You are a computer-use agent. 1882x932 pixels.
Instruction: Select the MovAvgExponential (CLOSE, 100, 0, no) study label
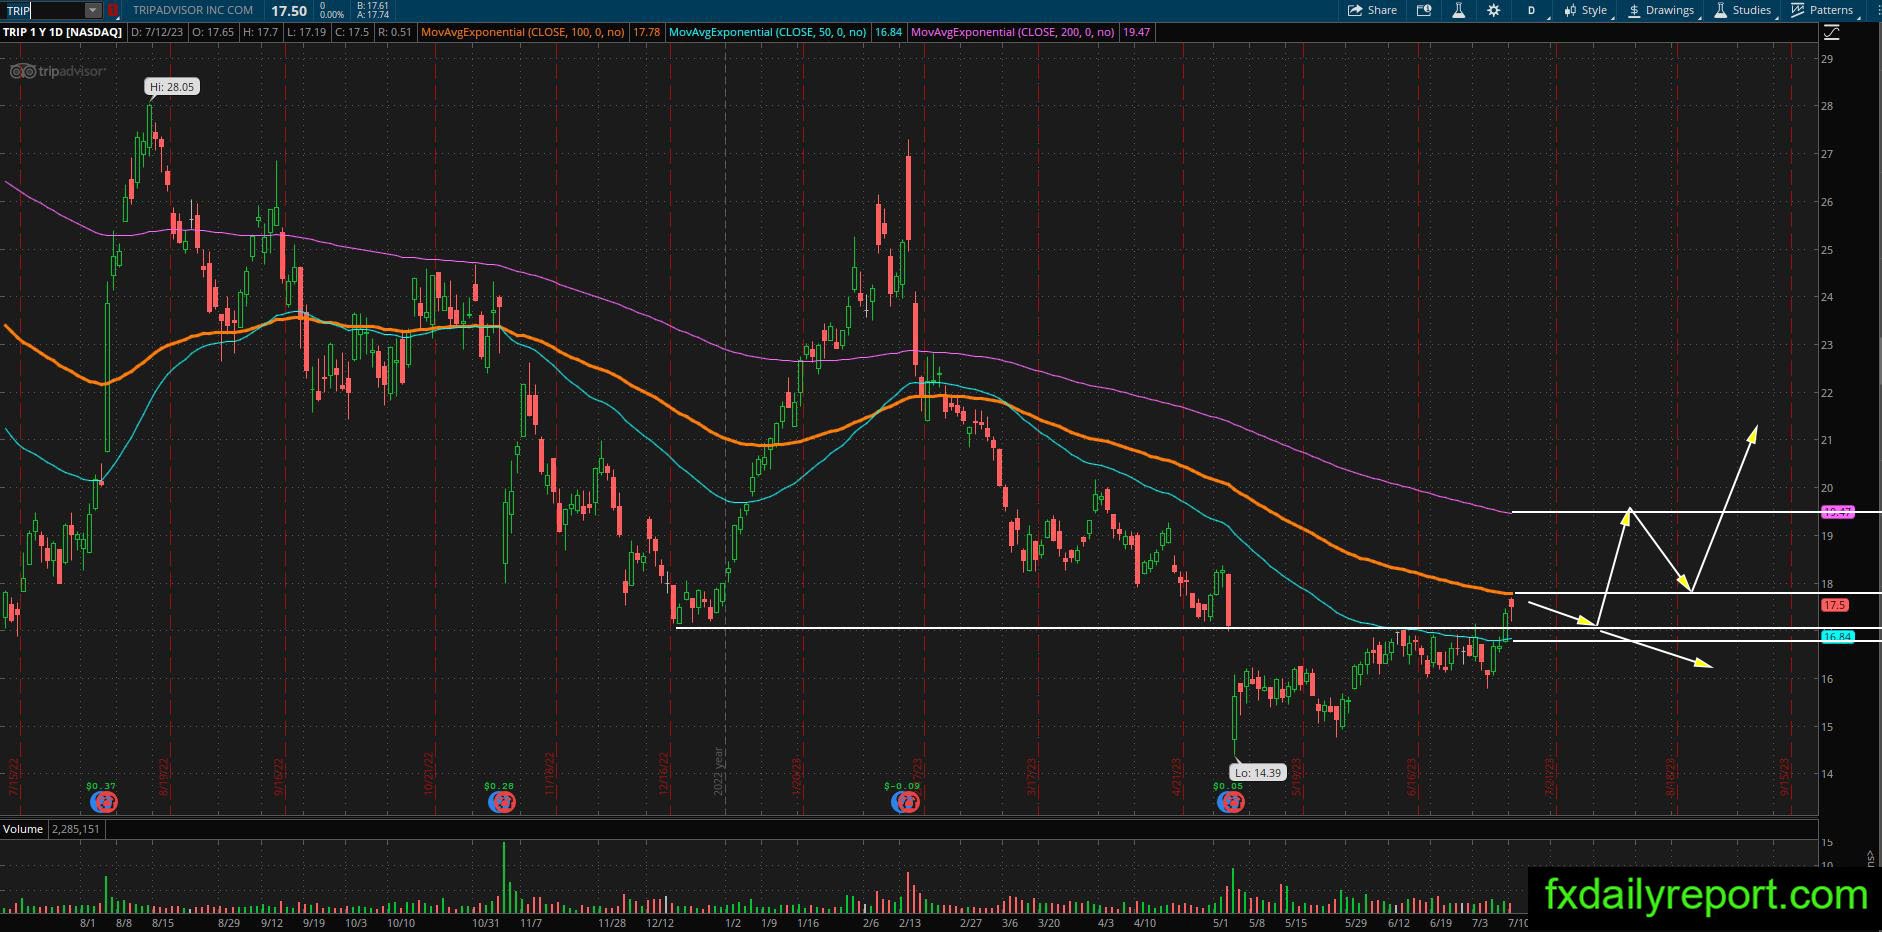tap(523, 32)
